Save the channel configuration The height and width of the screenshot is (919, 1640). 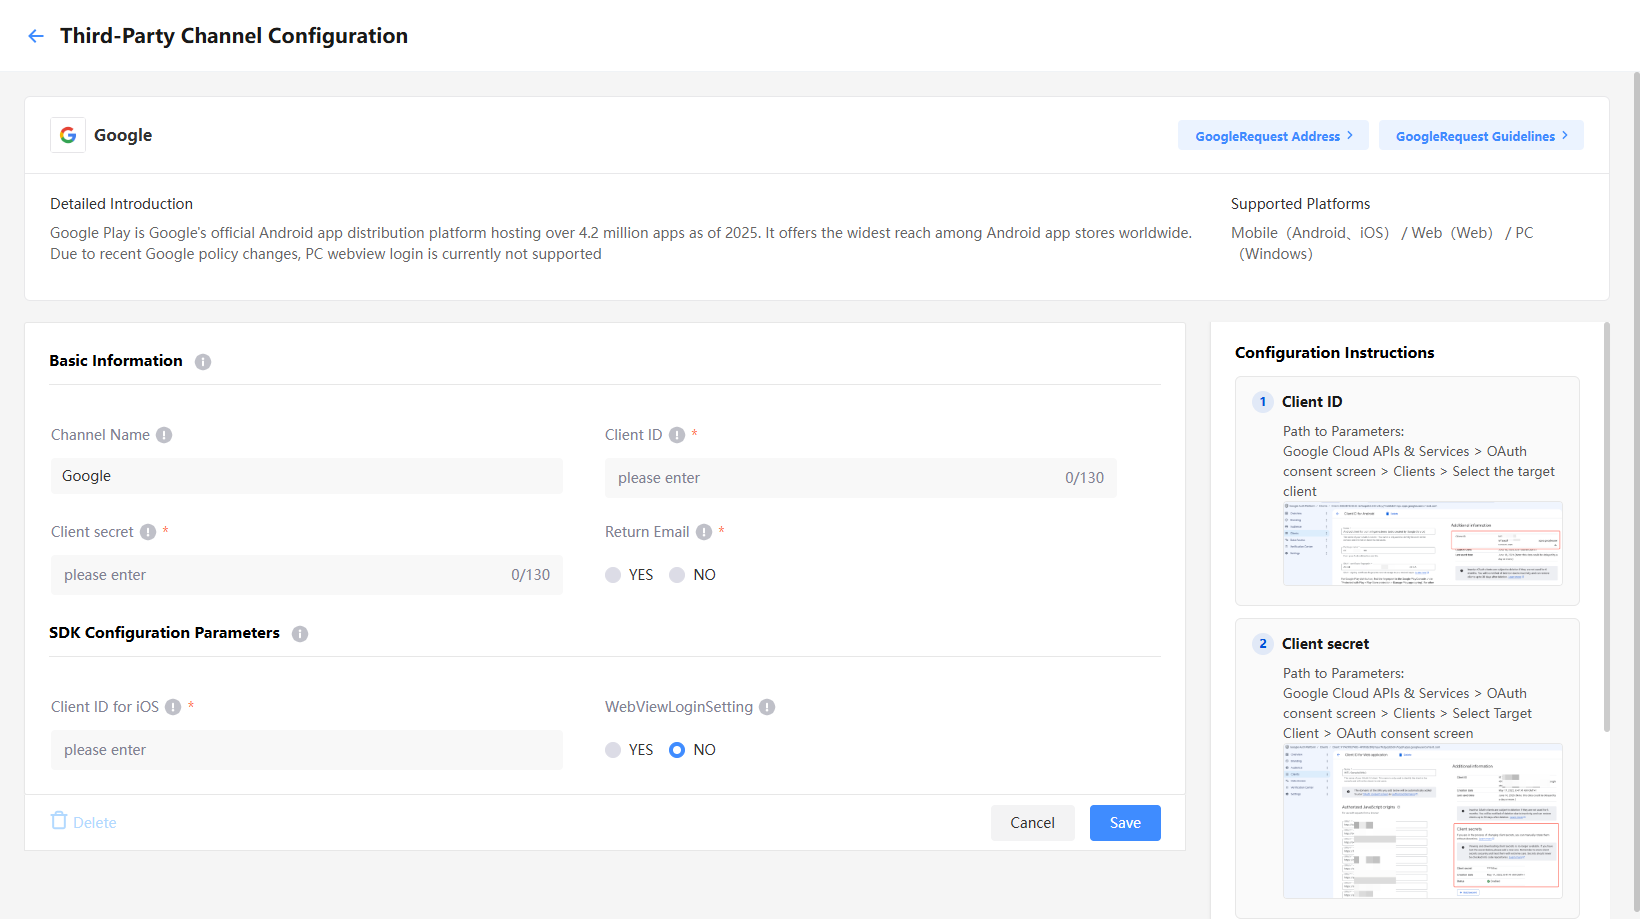1125,823
